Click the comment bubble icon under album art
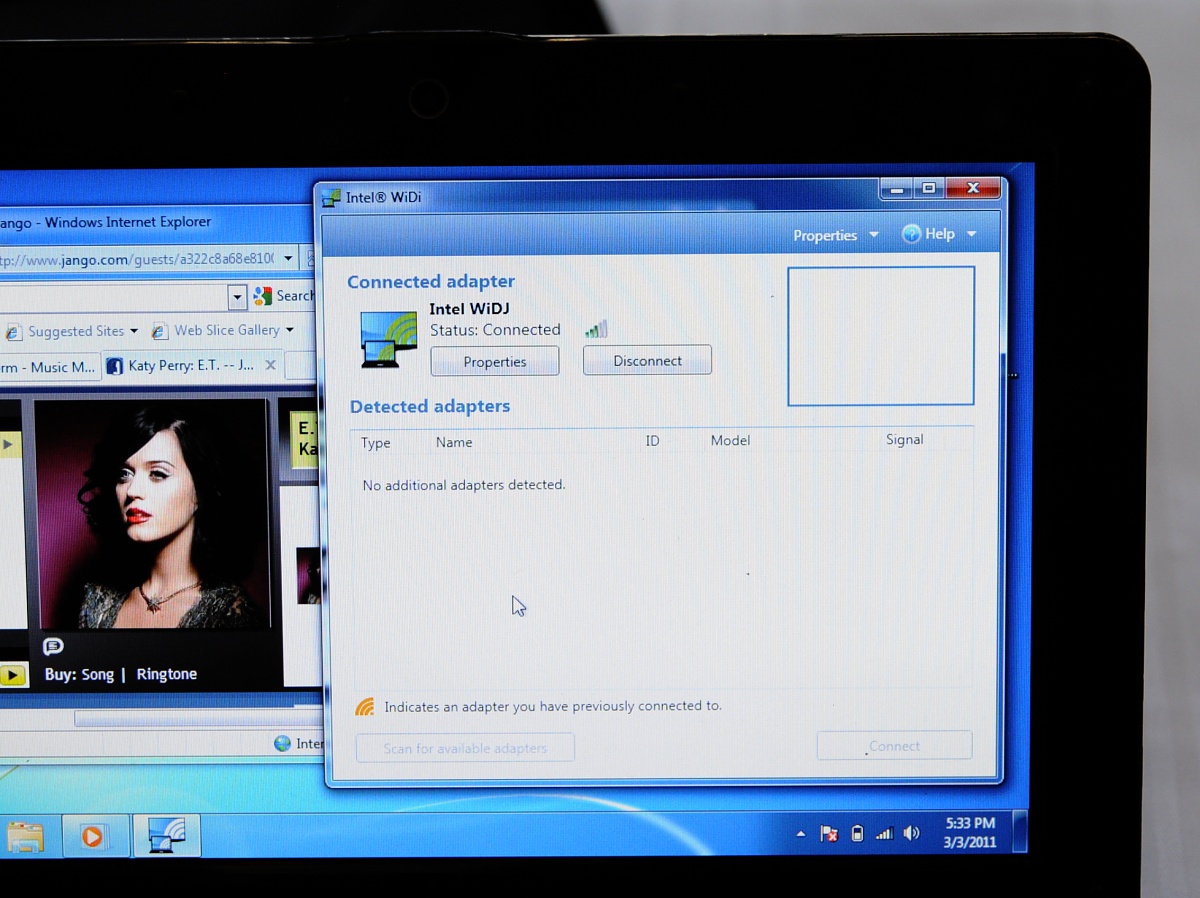1200x898 pixels. (x=53, y=647)
